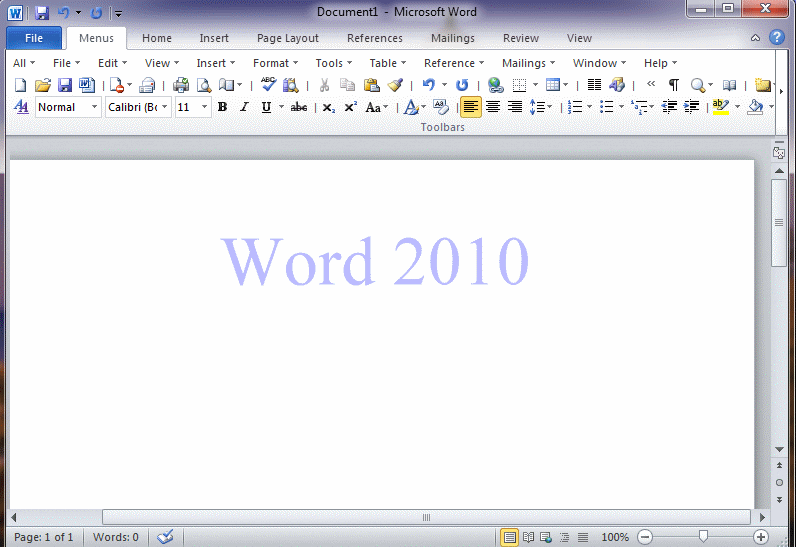Click the blue File button
Image resolution: width=796 pixels, height=547 pixels.
click(x=33, y=38)
